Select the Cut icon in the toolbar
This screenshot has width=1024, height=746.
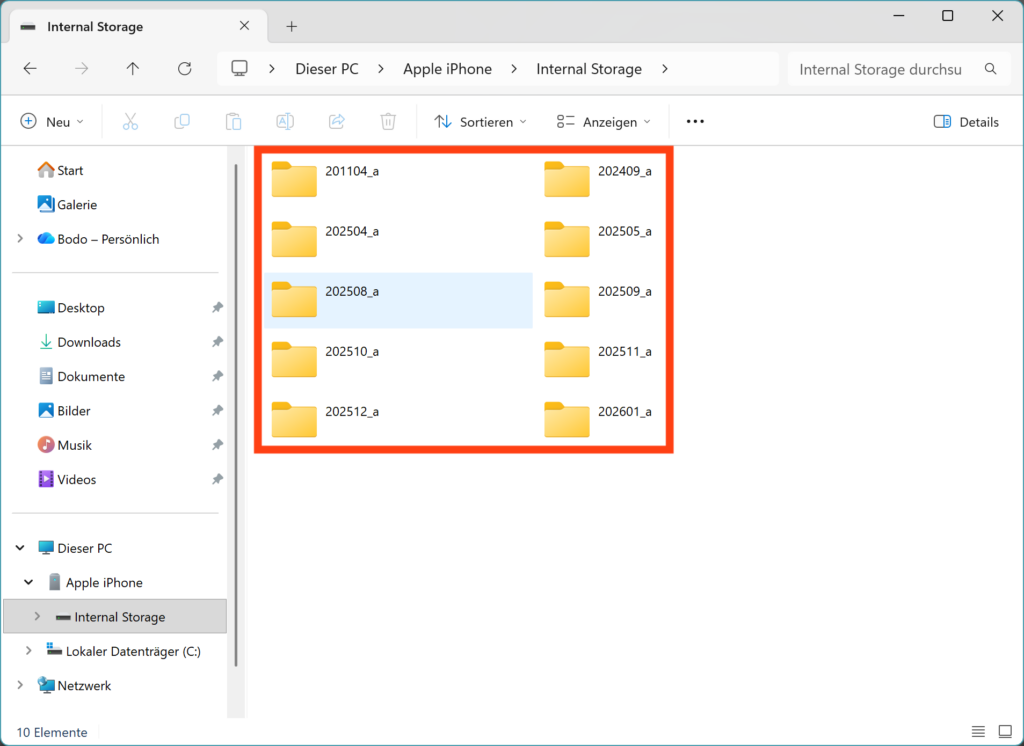click(x=129, y=121)
